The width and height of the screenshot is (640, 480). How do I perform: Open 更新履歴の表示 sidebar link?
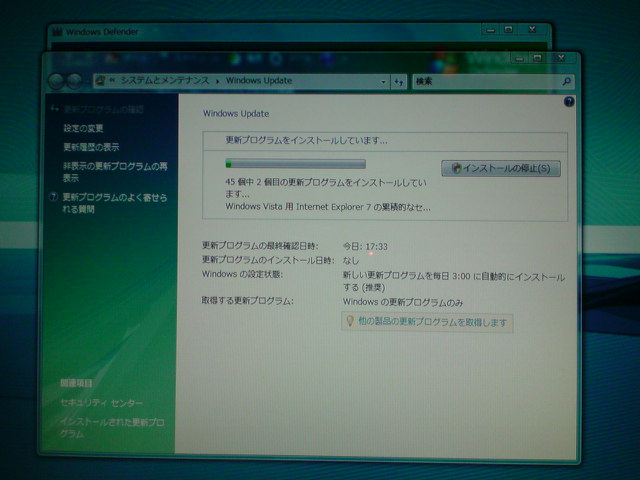[91, 147]
